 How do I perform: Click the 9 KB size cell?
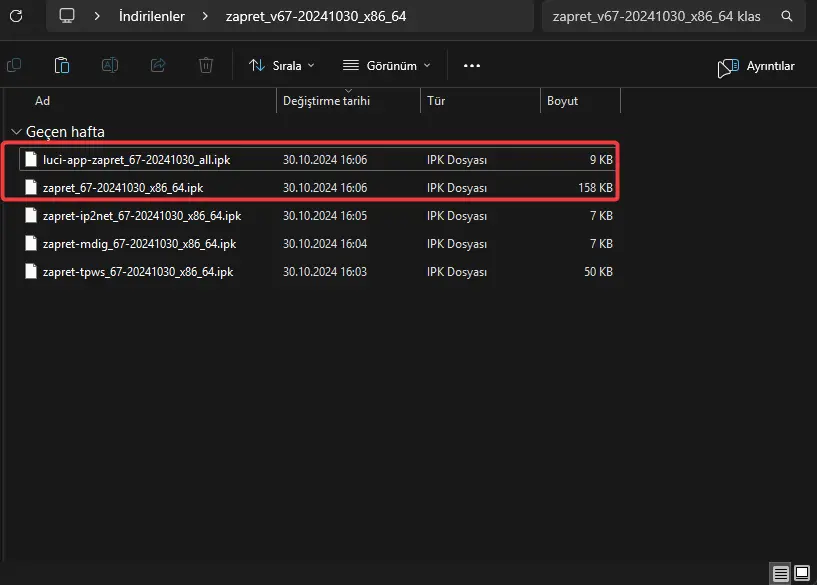[x=601, y=160]
